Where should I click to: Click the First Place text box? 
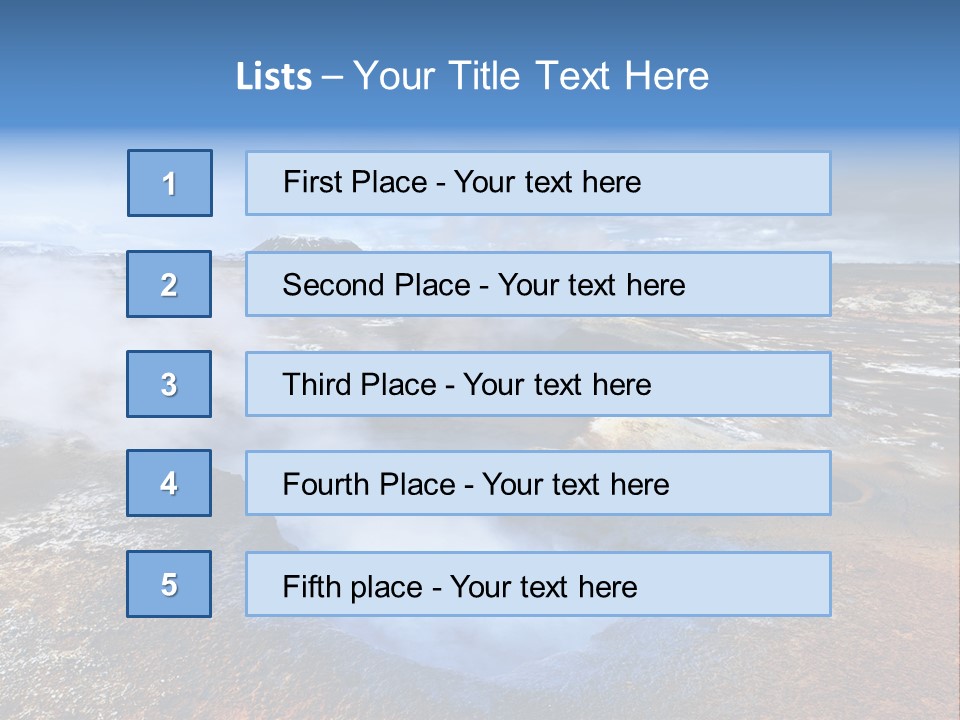pos(538,183)
